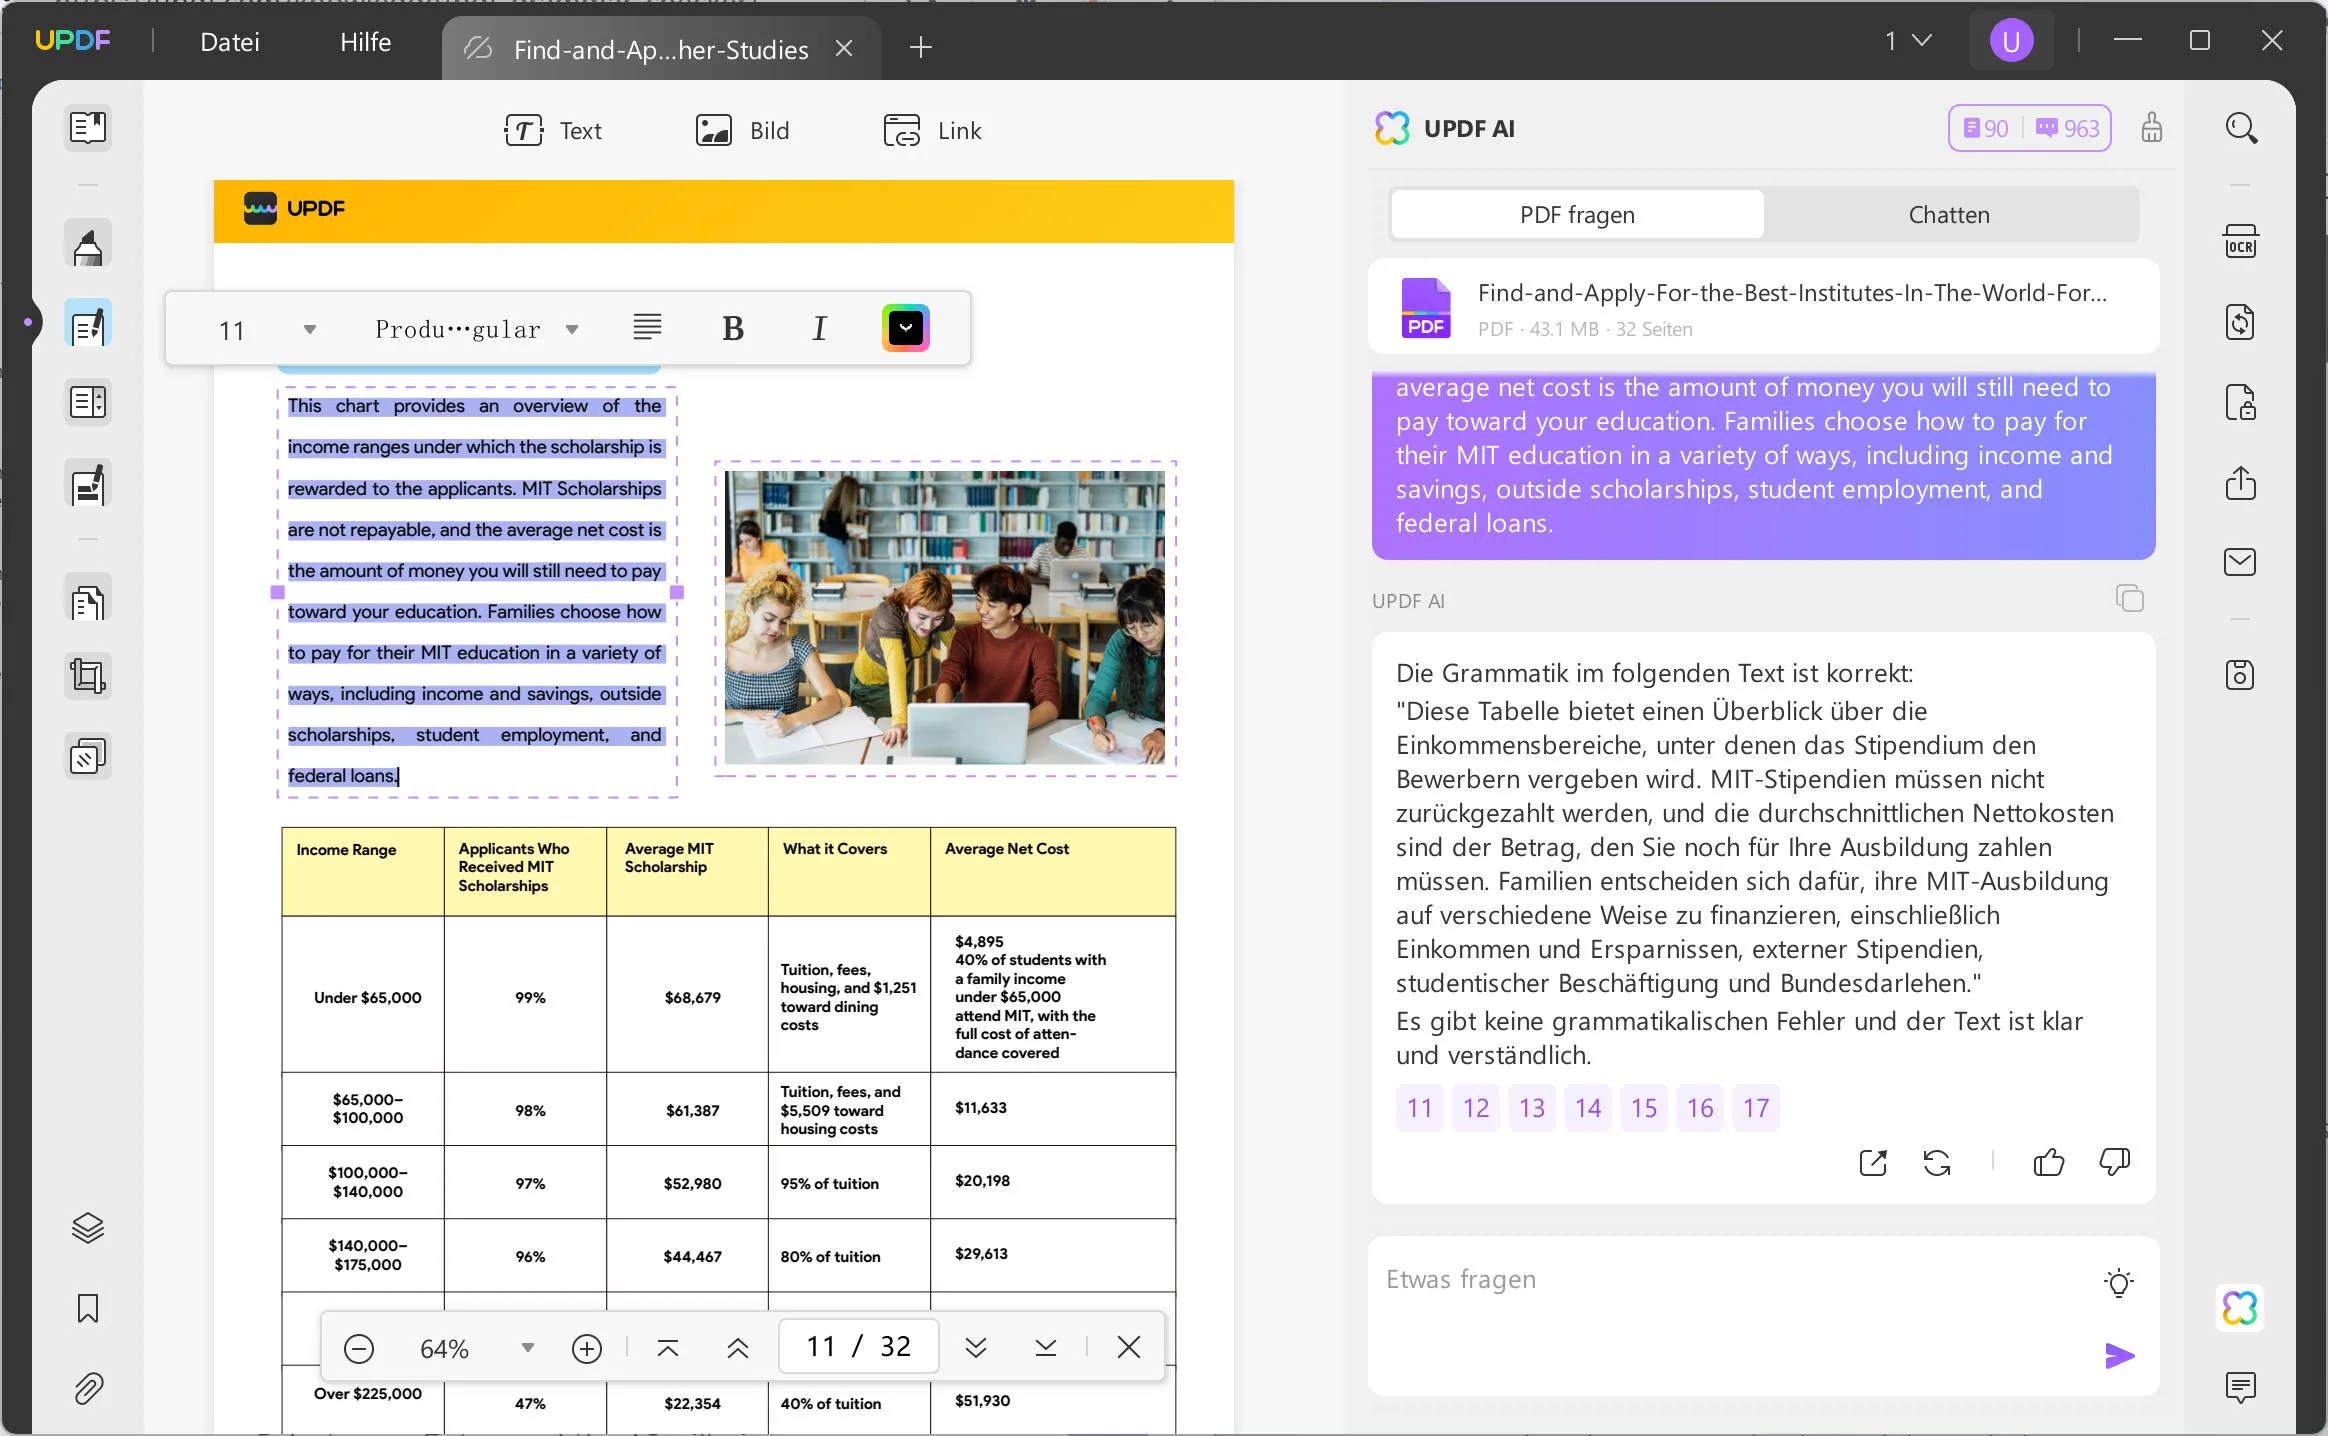Add Text using the Text tool
This screenshot has height=1436, width=2328.
pos(553,130)
